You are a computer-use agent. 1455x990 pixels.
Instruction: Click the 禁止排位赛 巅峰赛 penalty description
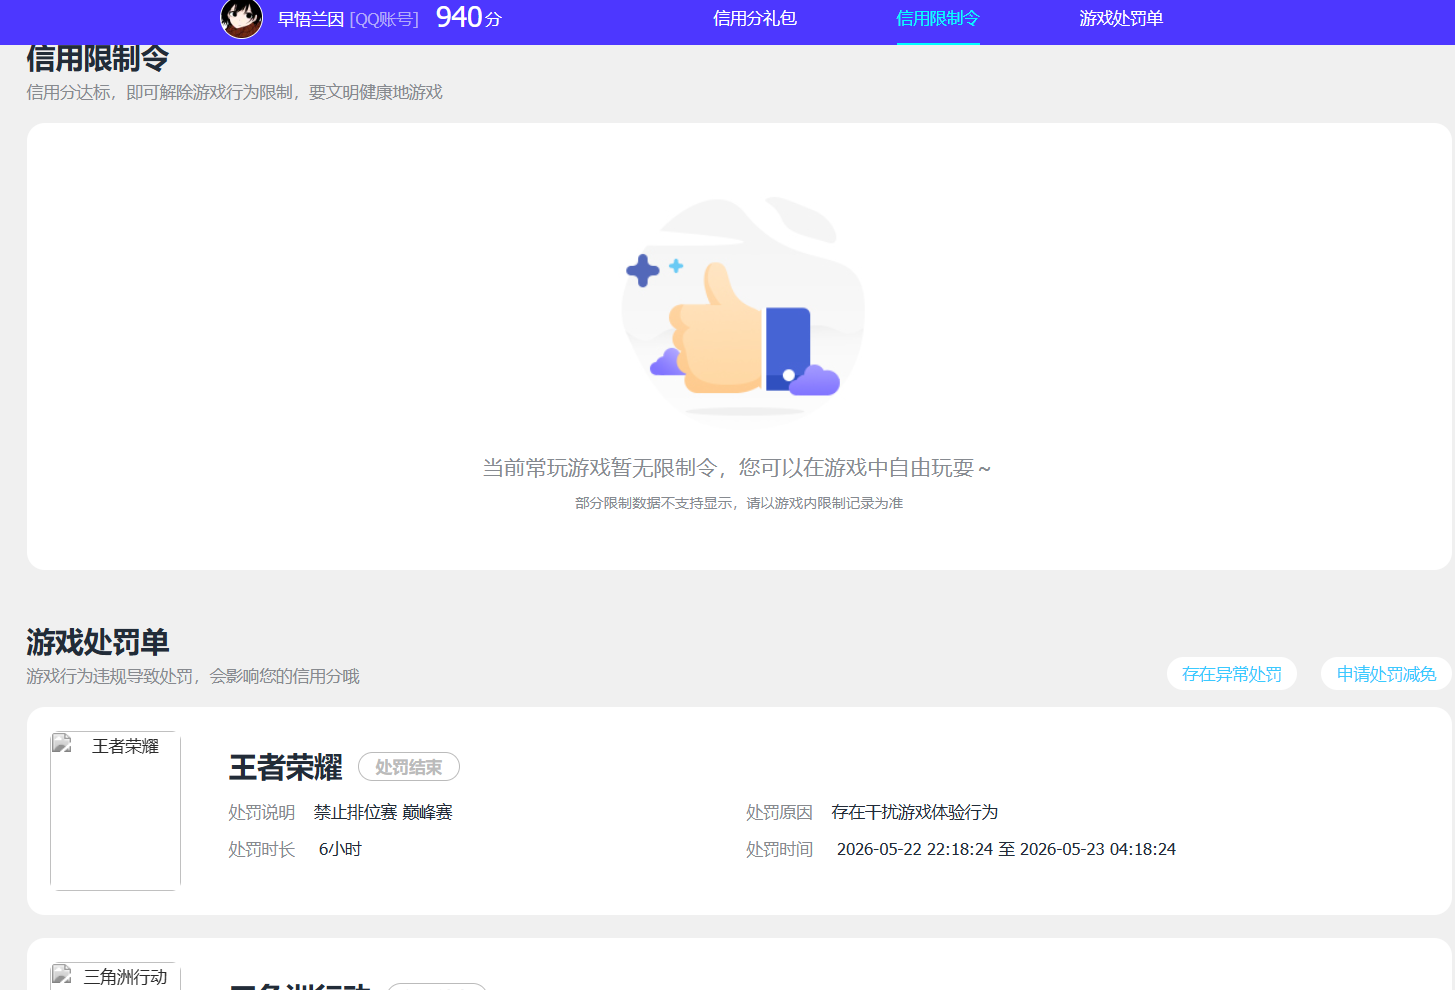383,812
